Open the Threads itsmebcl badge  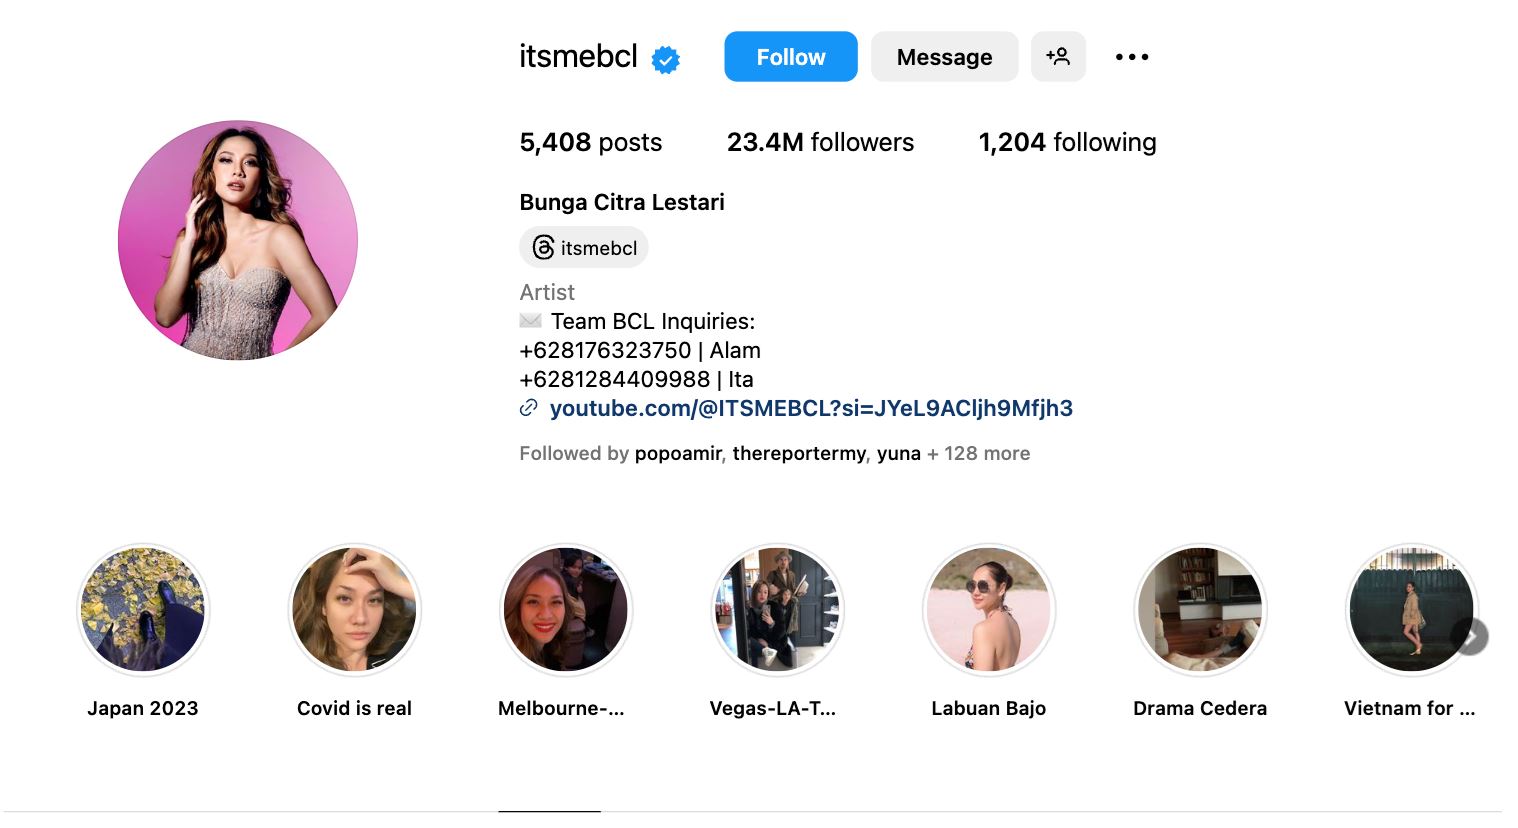tap(584, 248)
